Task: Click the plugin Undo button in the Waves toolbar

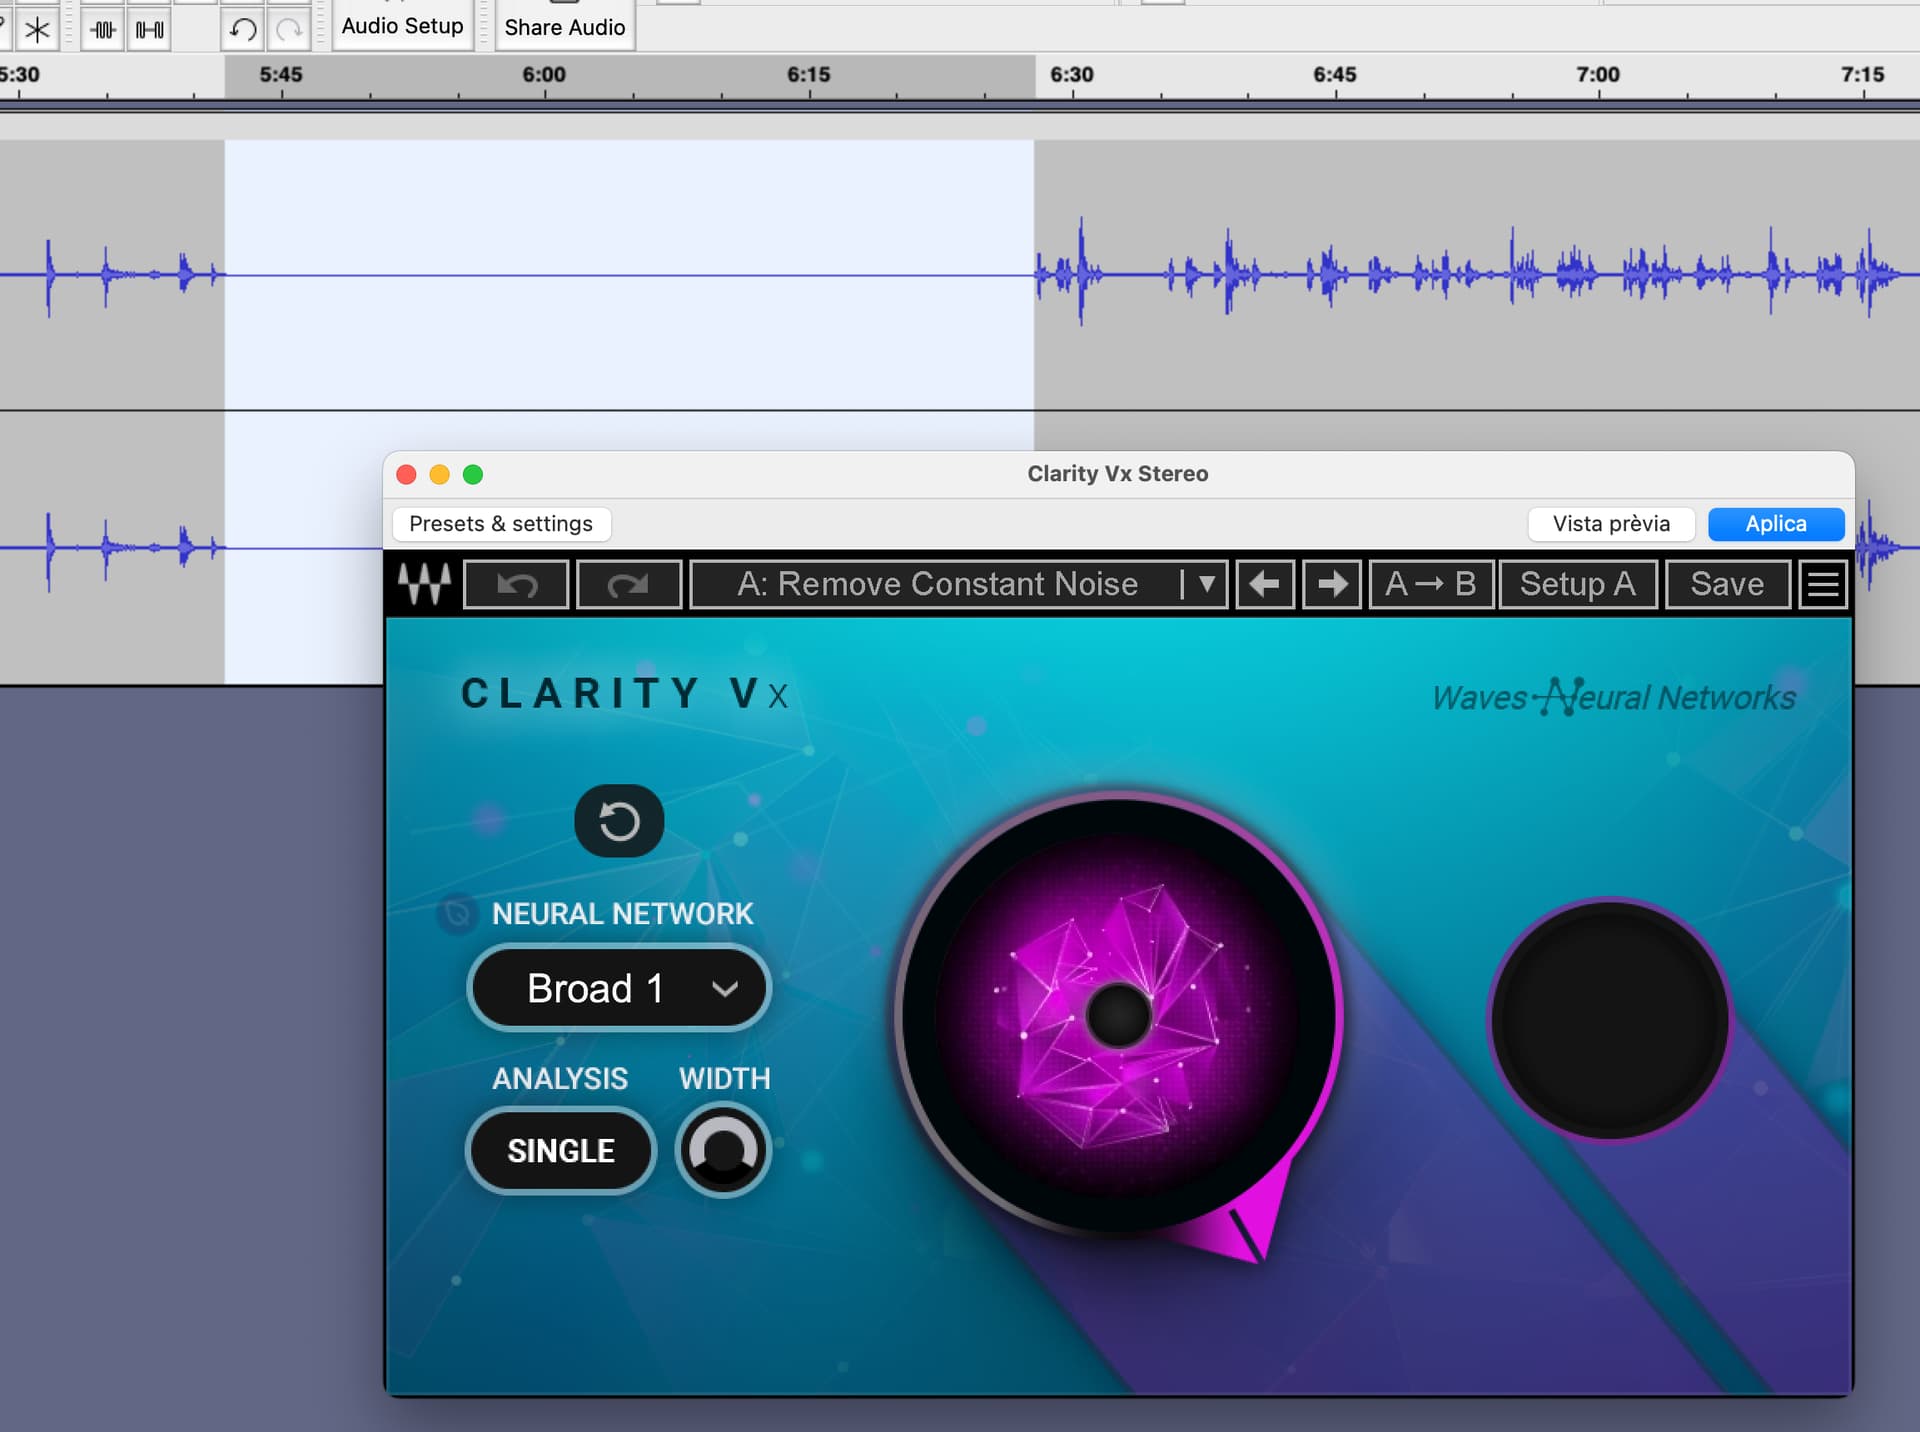Action: [x=516, y=584]
